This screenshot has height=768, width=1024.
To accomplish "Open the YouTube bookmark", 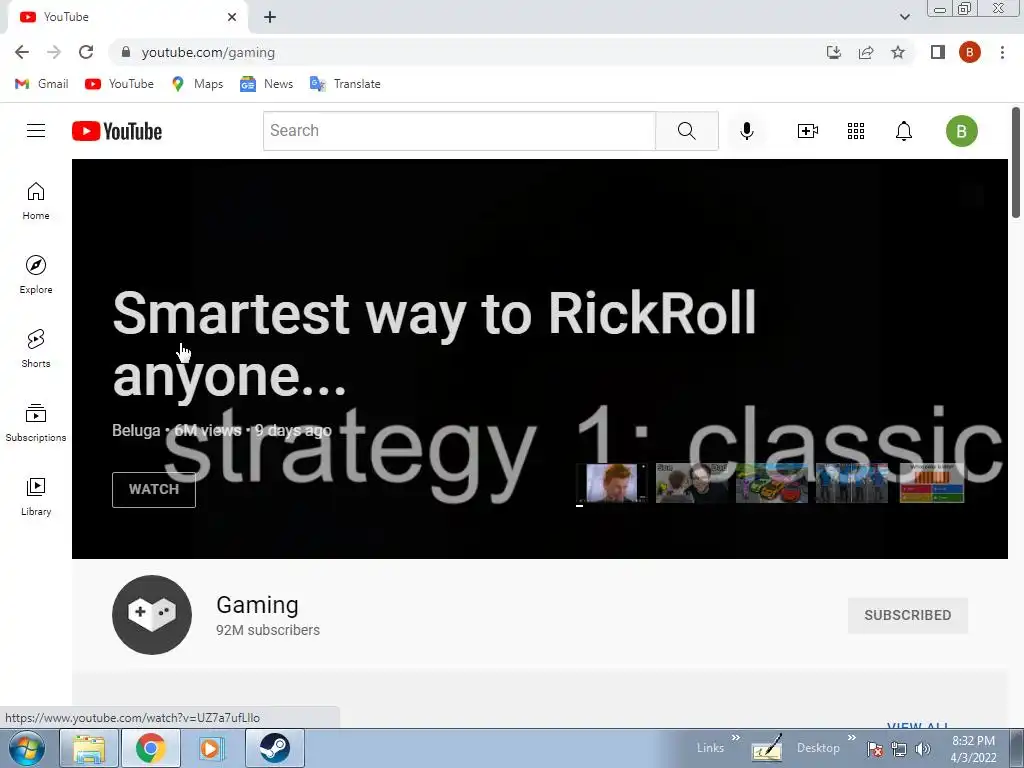I will click(120, 84).
